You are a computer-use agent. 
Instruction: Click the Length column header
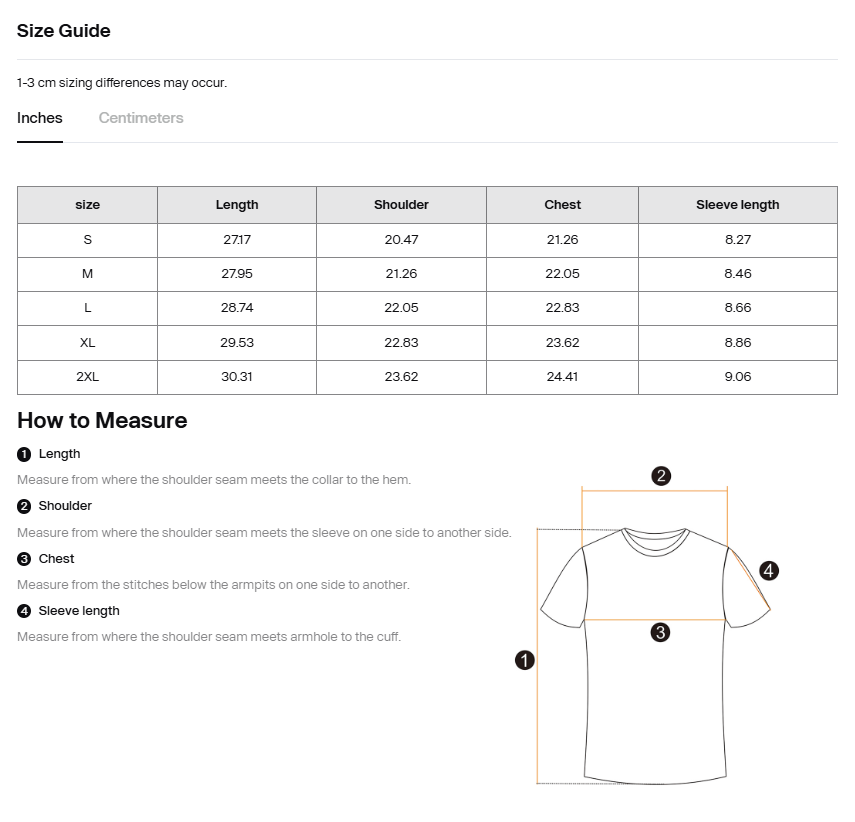(x=236, y=205)
